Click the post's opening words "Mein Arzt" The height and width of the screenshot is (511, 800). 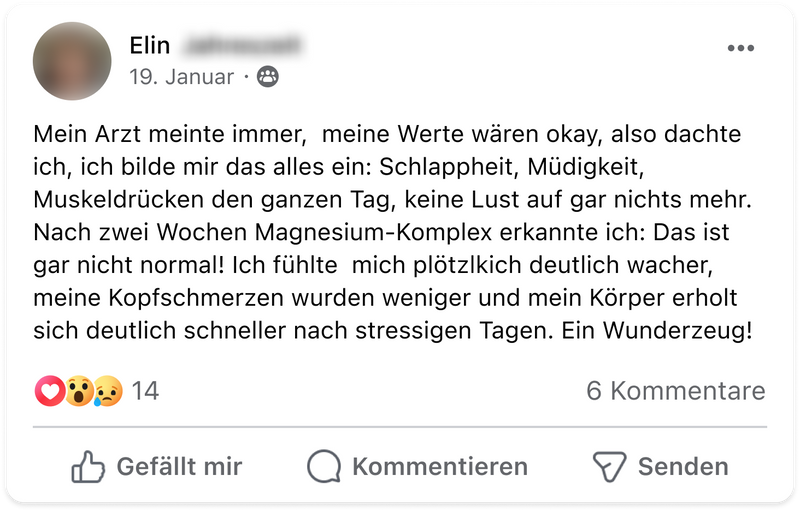point(81,133)
